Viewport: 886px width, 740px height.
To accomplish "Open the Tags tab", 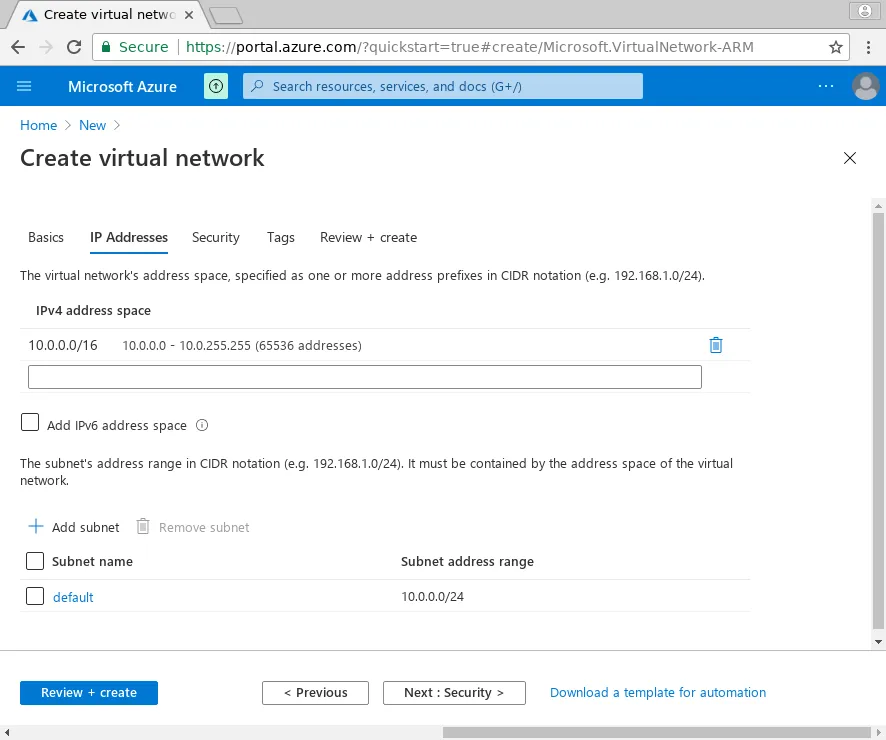I will tap(281, 238).
